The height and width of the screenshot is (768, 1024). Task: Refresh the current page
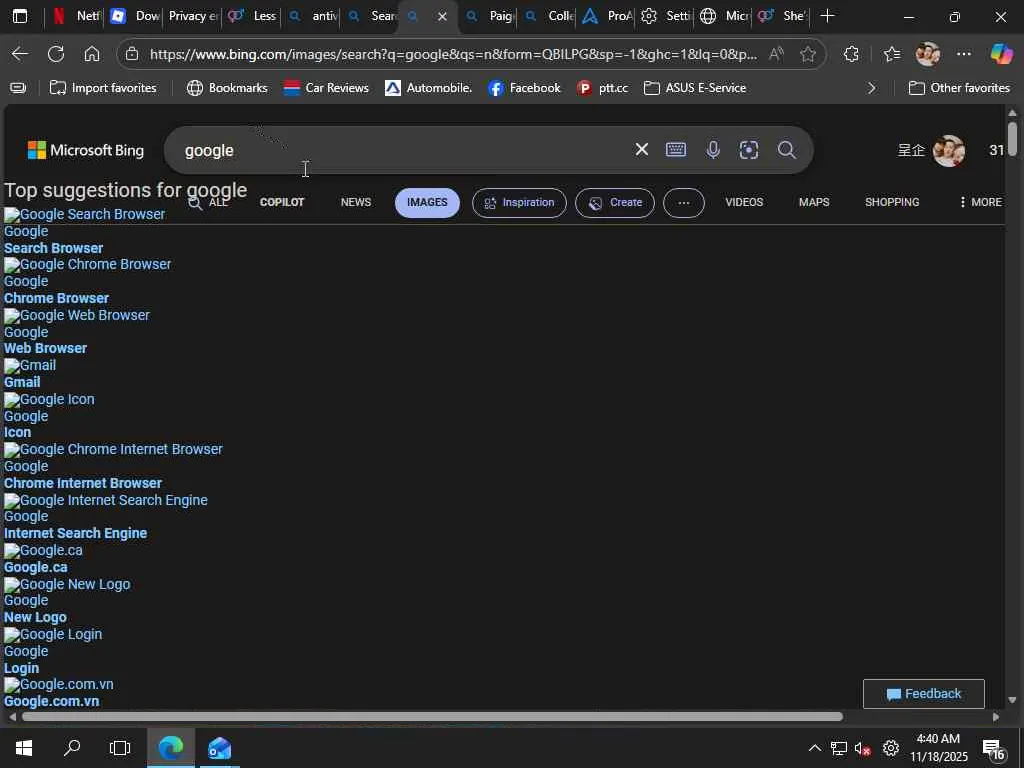click(56, 54)
